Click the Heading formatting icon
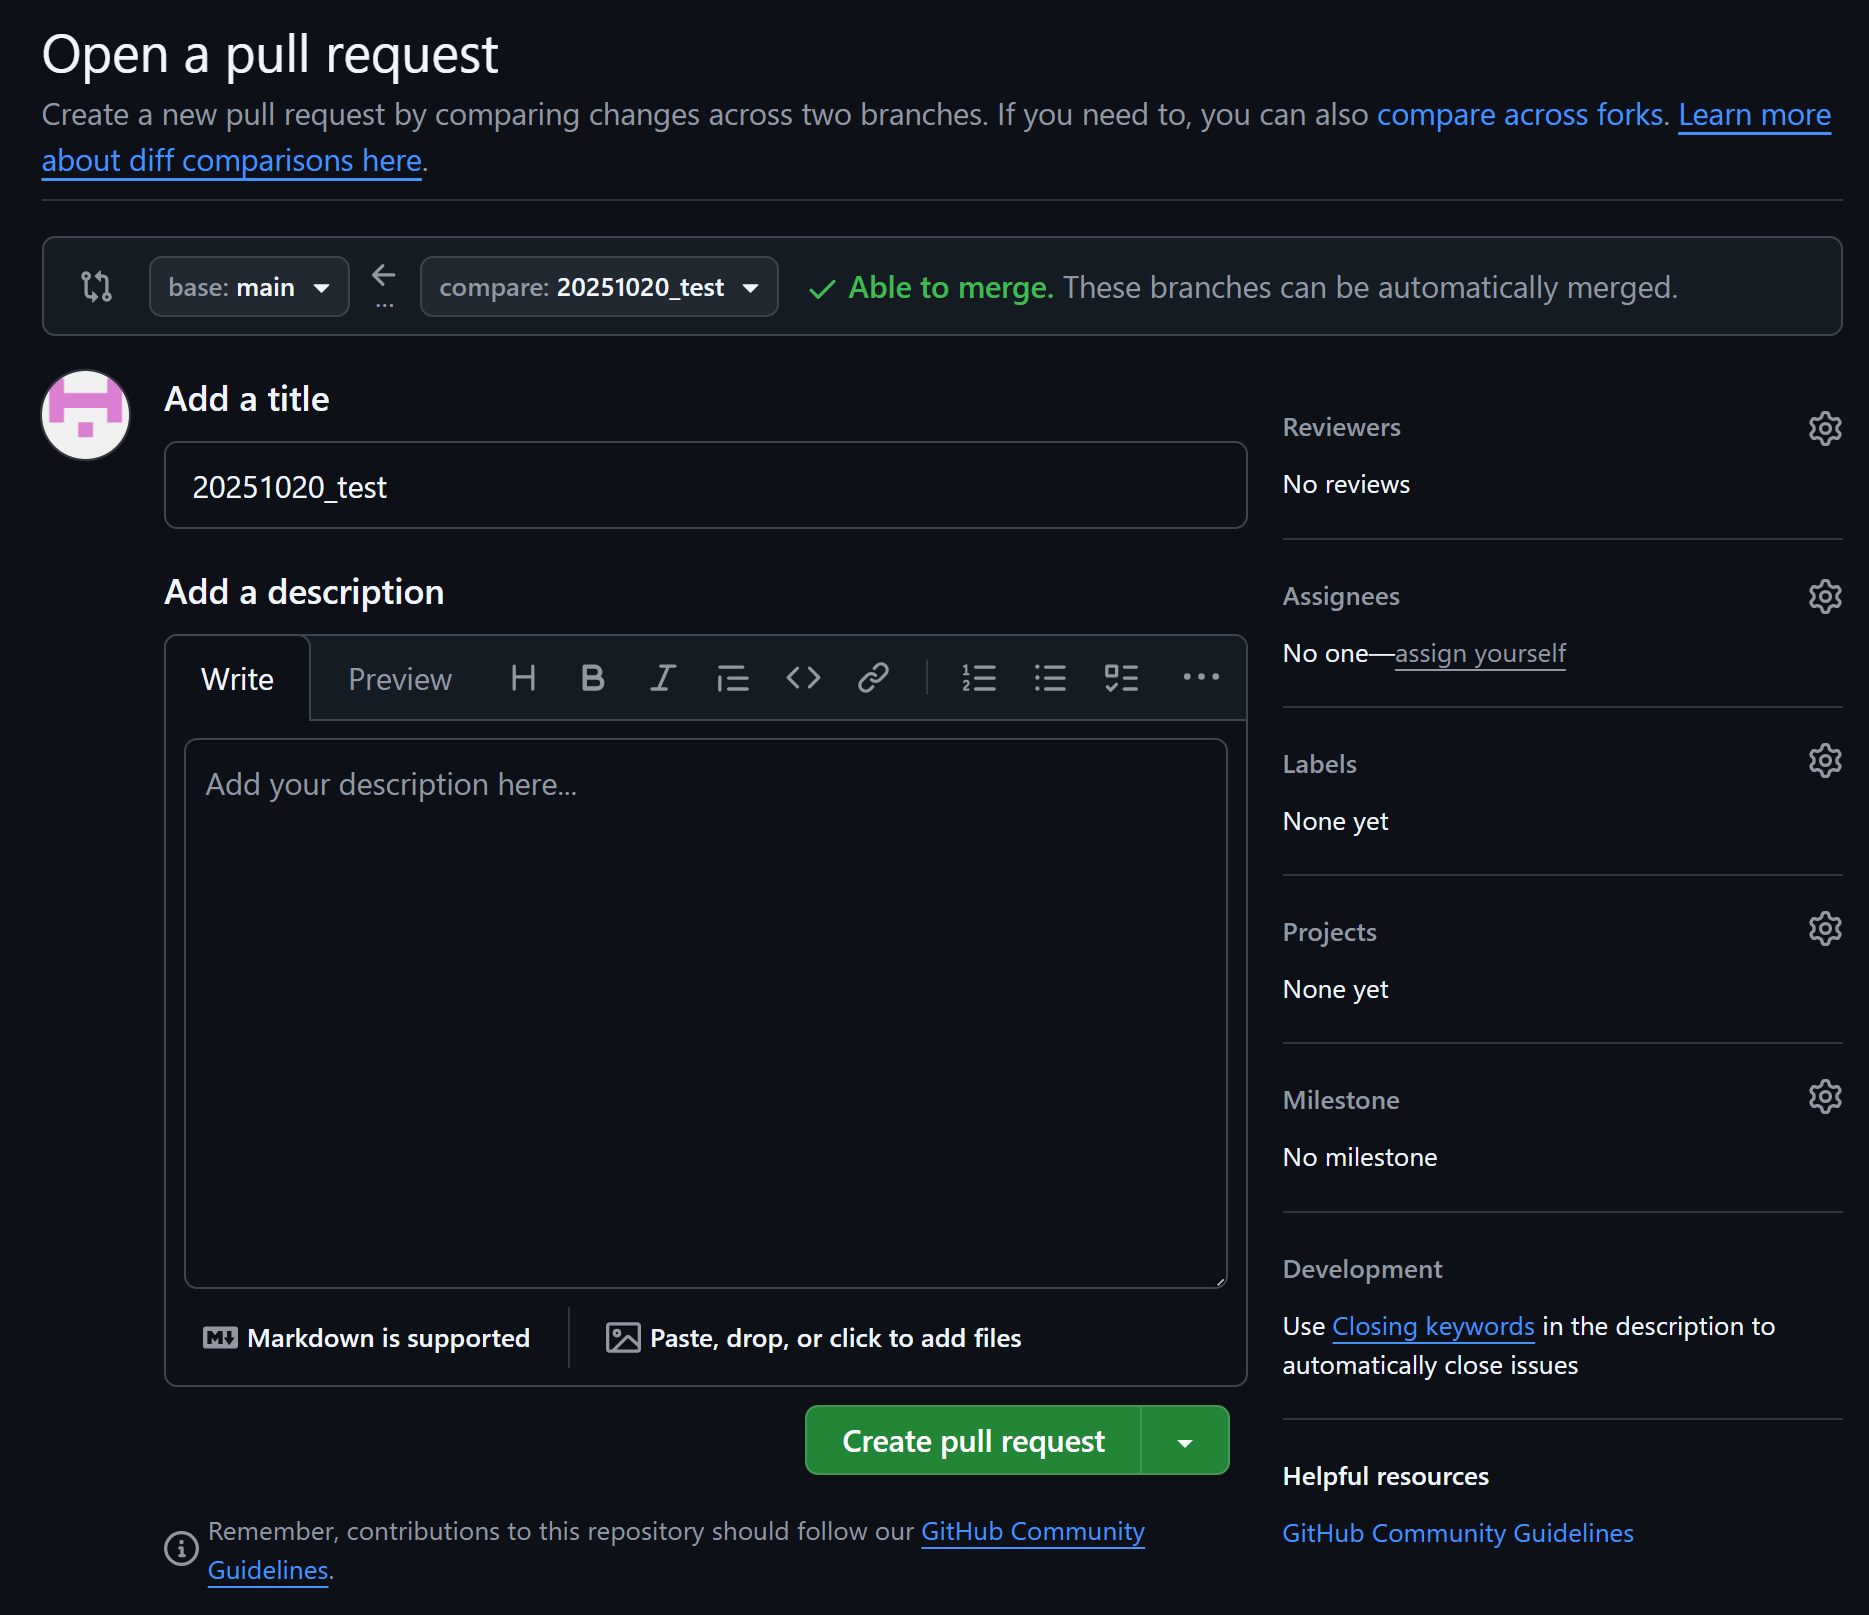 pos(523,678)
